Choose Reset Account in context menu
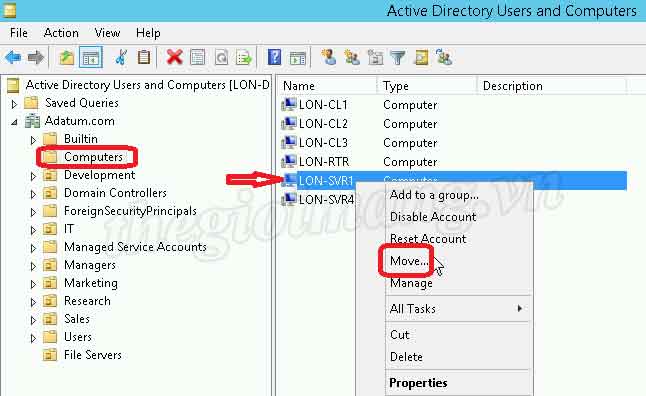 tap(428, 239)
